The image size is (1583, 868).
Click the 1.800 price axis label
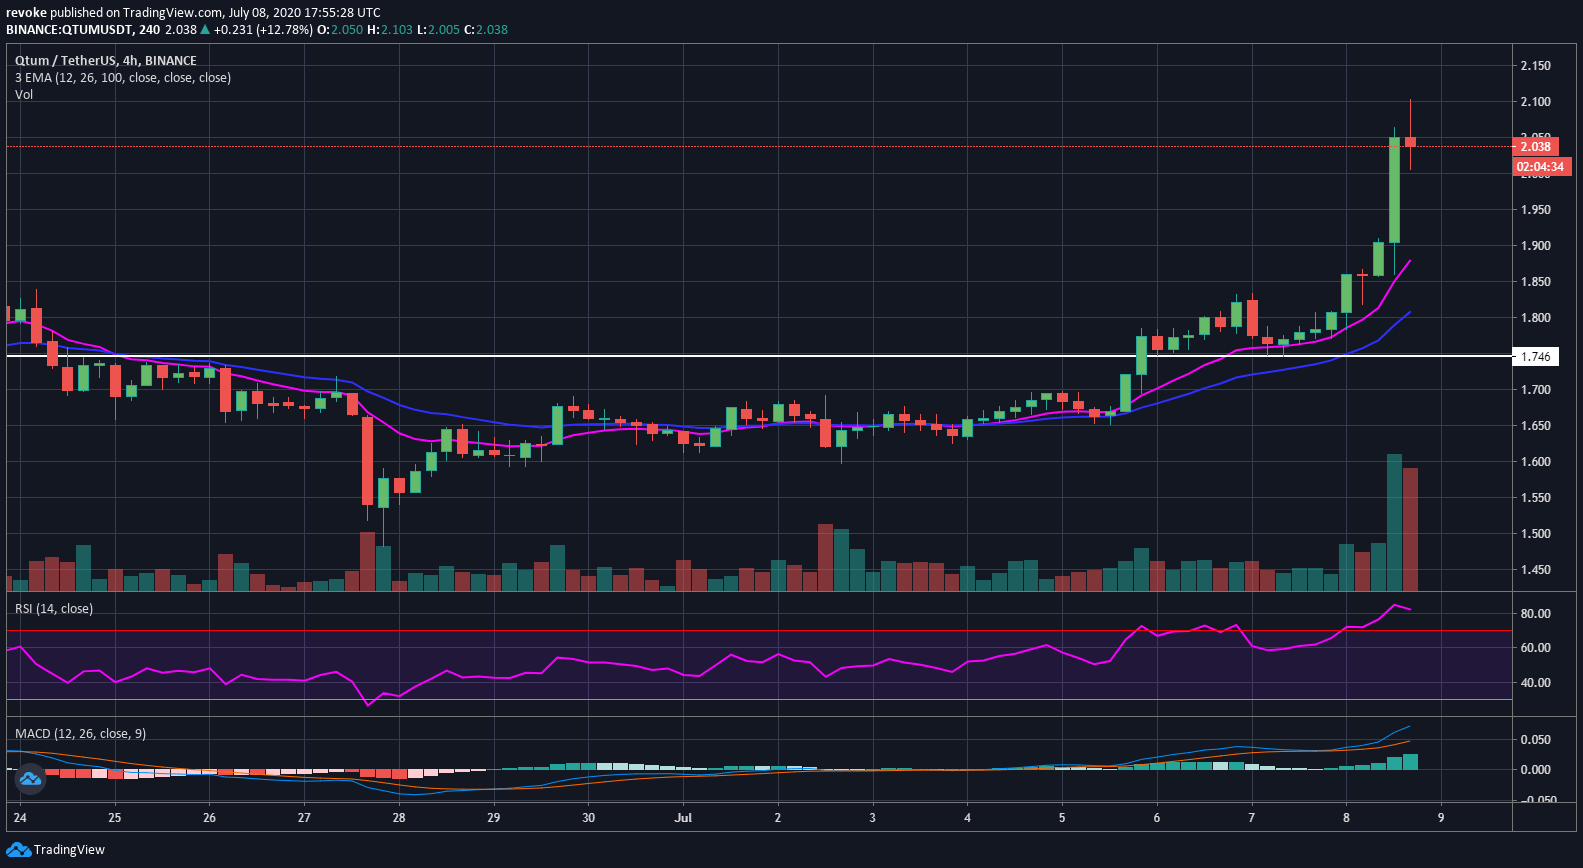(x=1535, y=318)
